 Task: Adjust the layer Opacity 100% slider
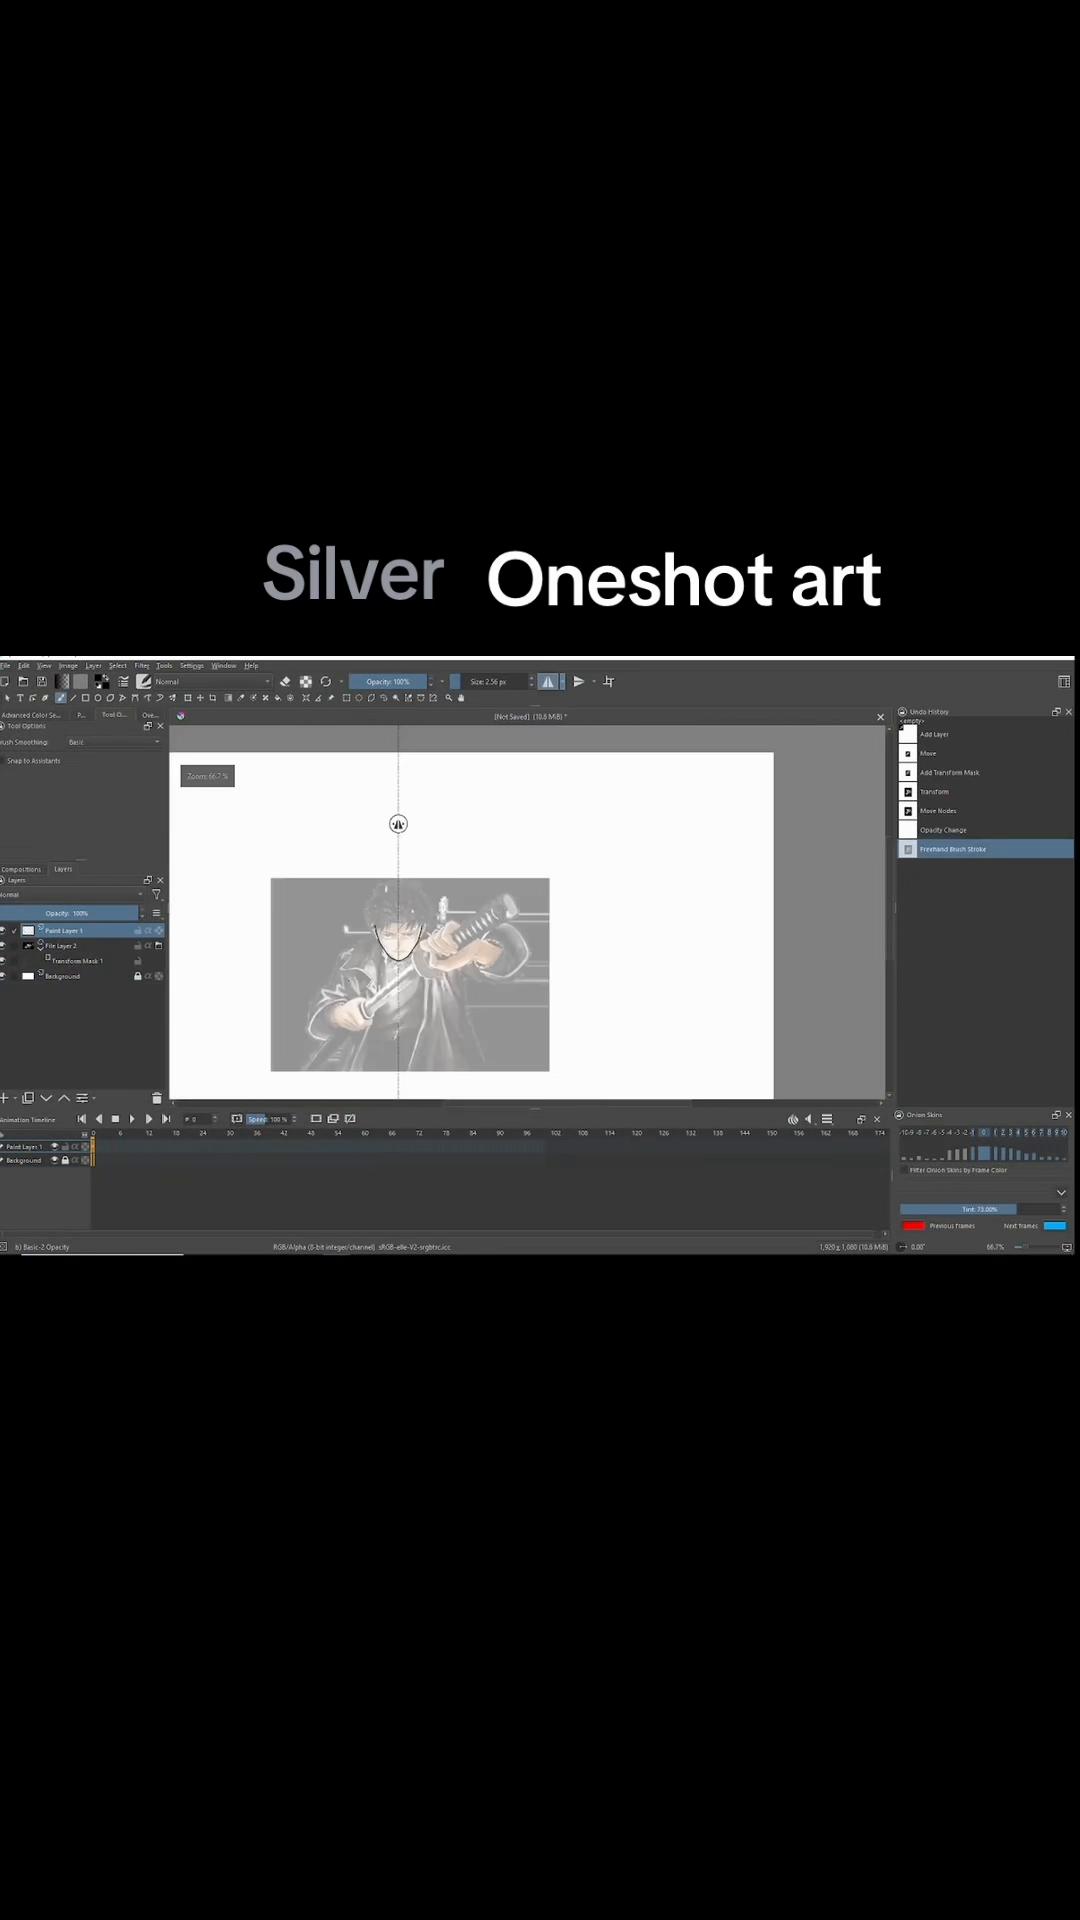coord(69,913)
